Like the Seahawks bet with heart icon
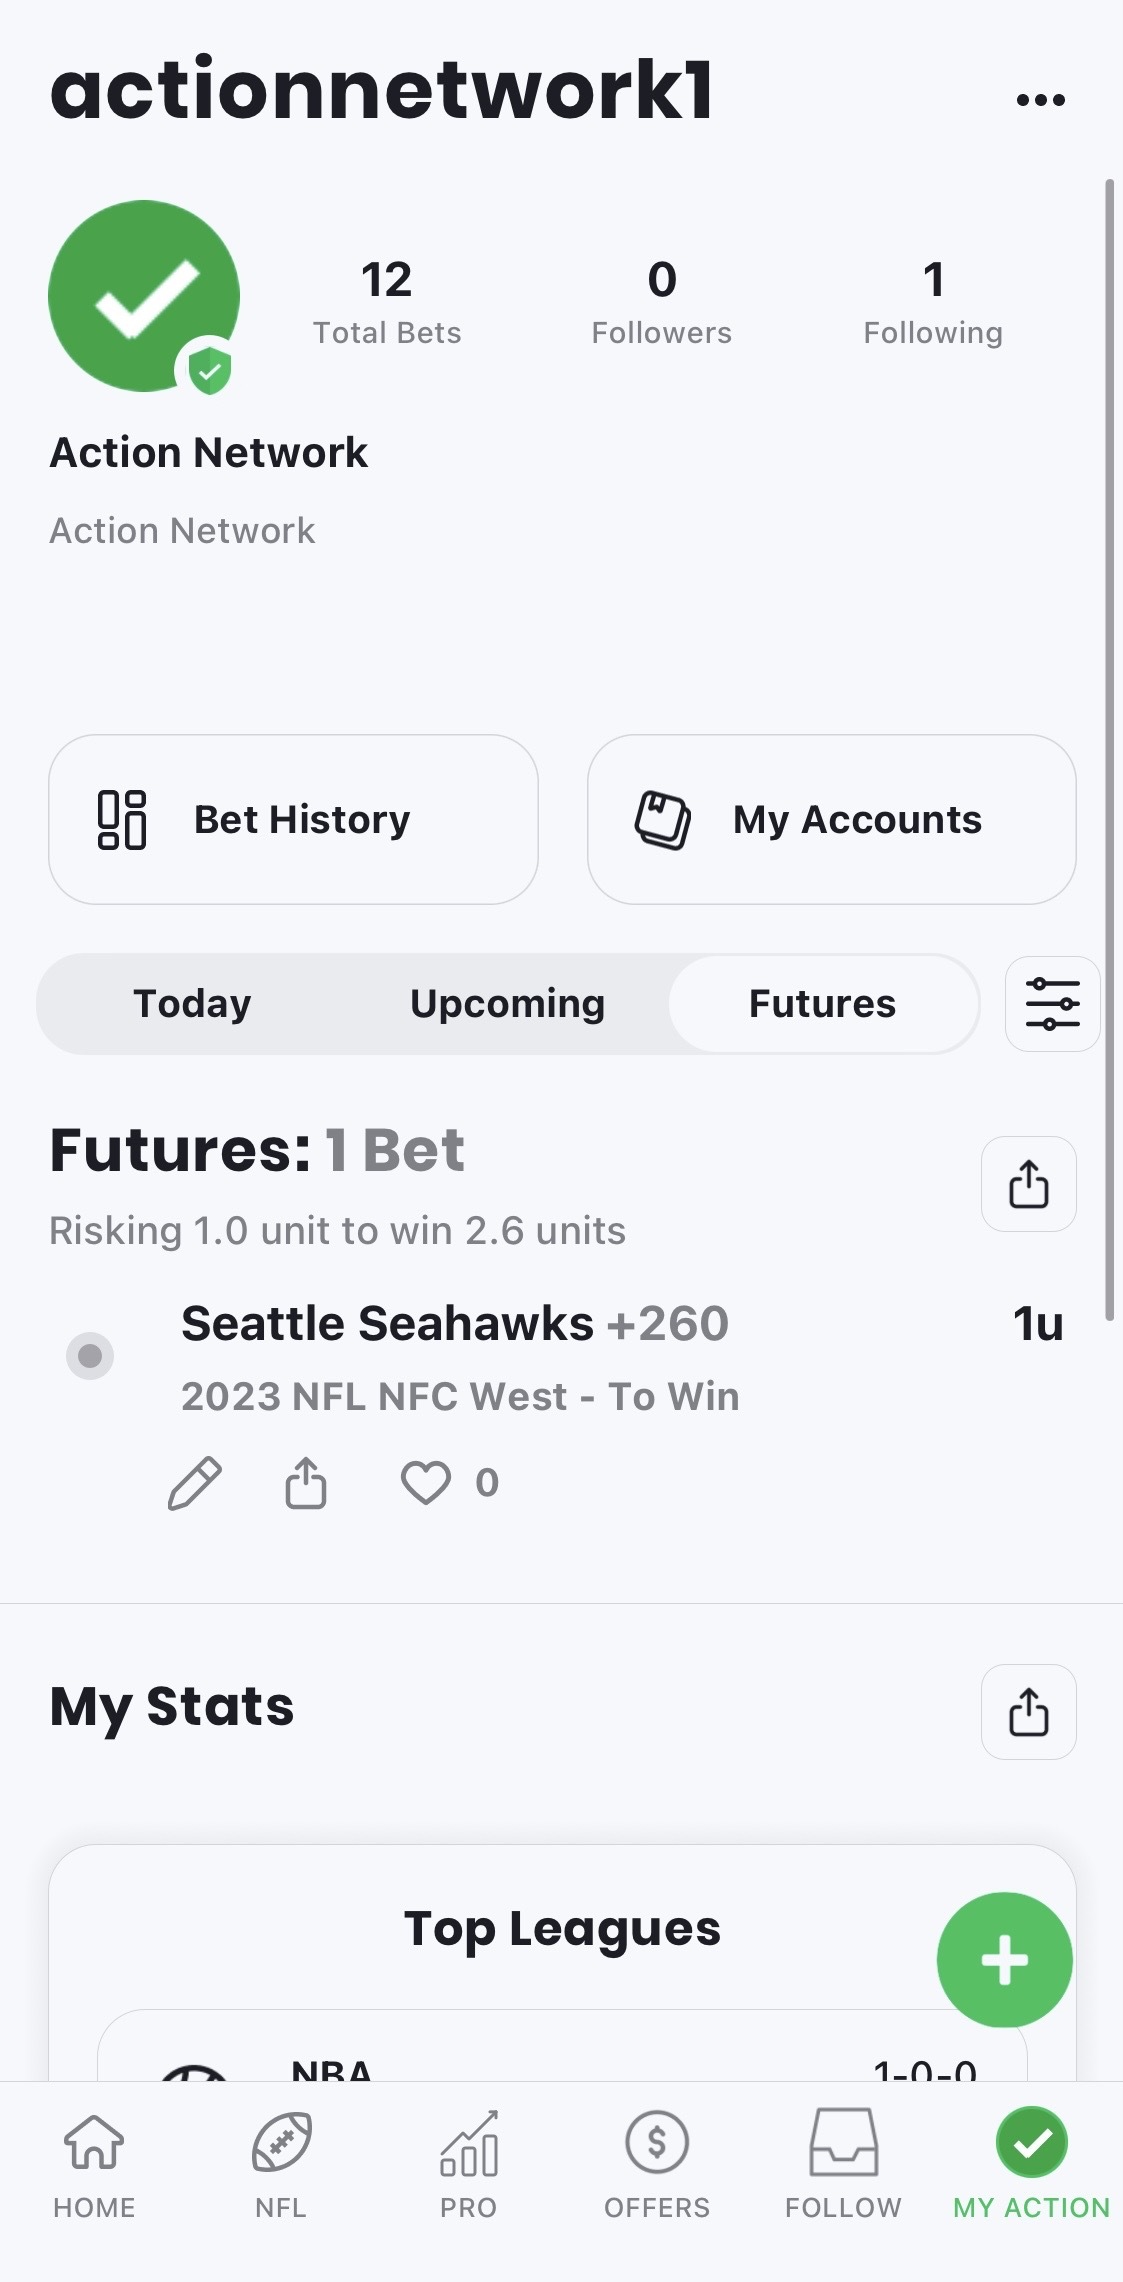The height and width of the screenshot is (2282, 1123). [x=426, y=1483]
